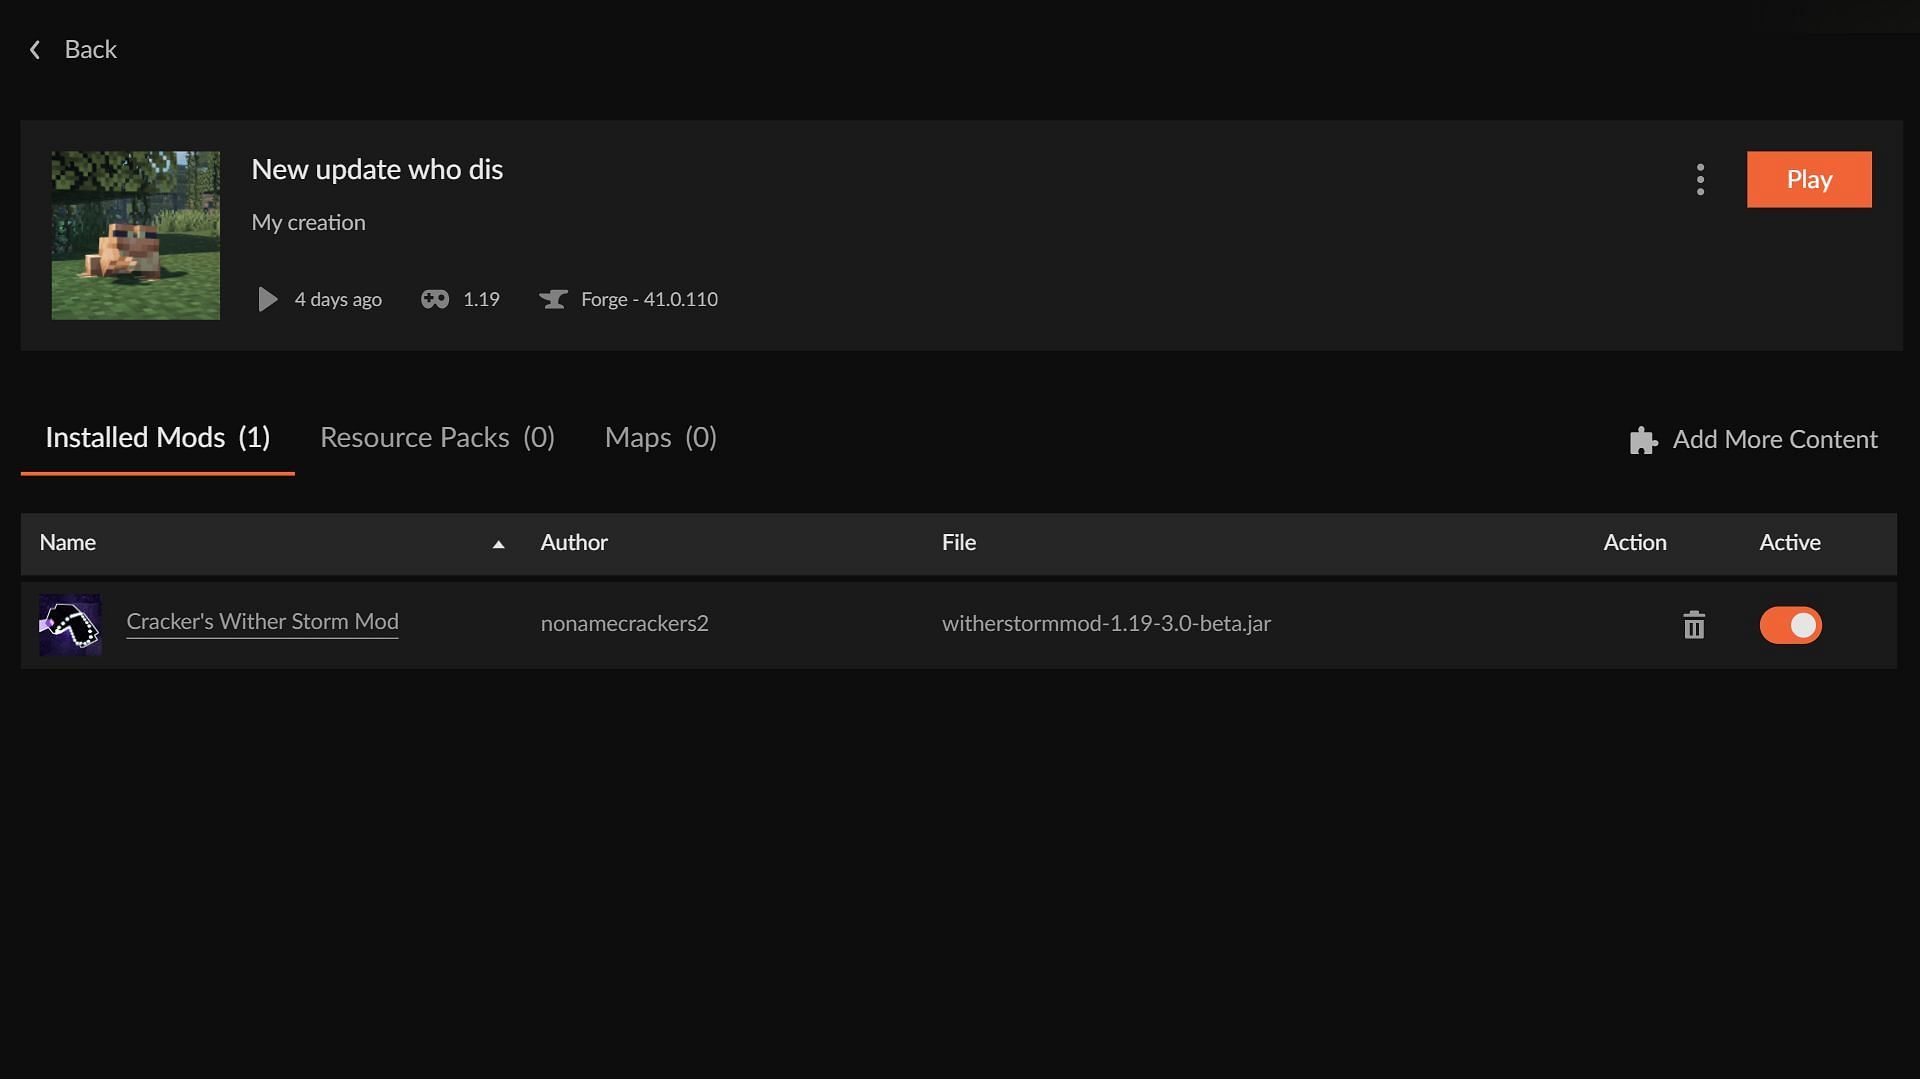Click the Back chevron arrow icon

pyautogui.click(x=35, y=50)
